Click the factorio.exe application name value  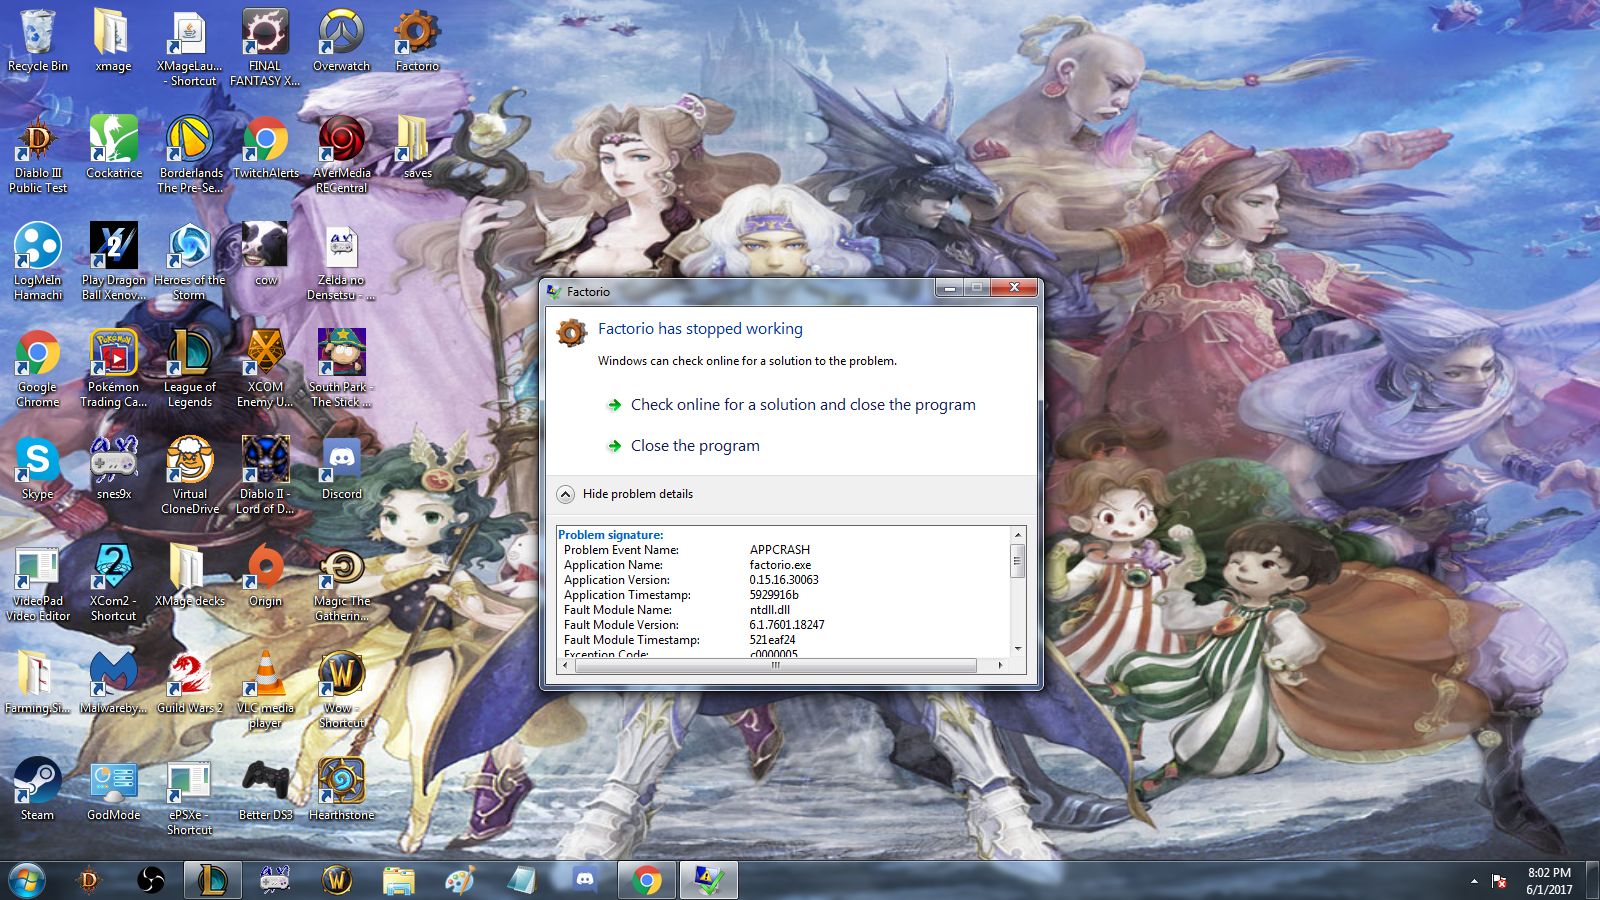click(x=780, y=565)
